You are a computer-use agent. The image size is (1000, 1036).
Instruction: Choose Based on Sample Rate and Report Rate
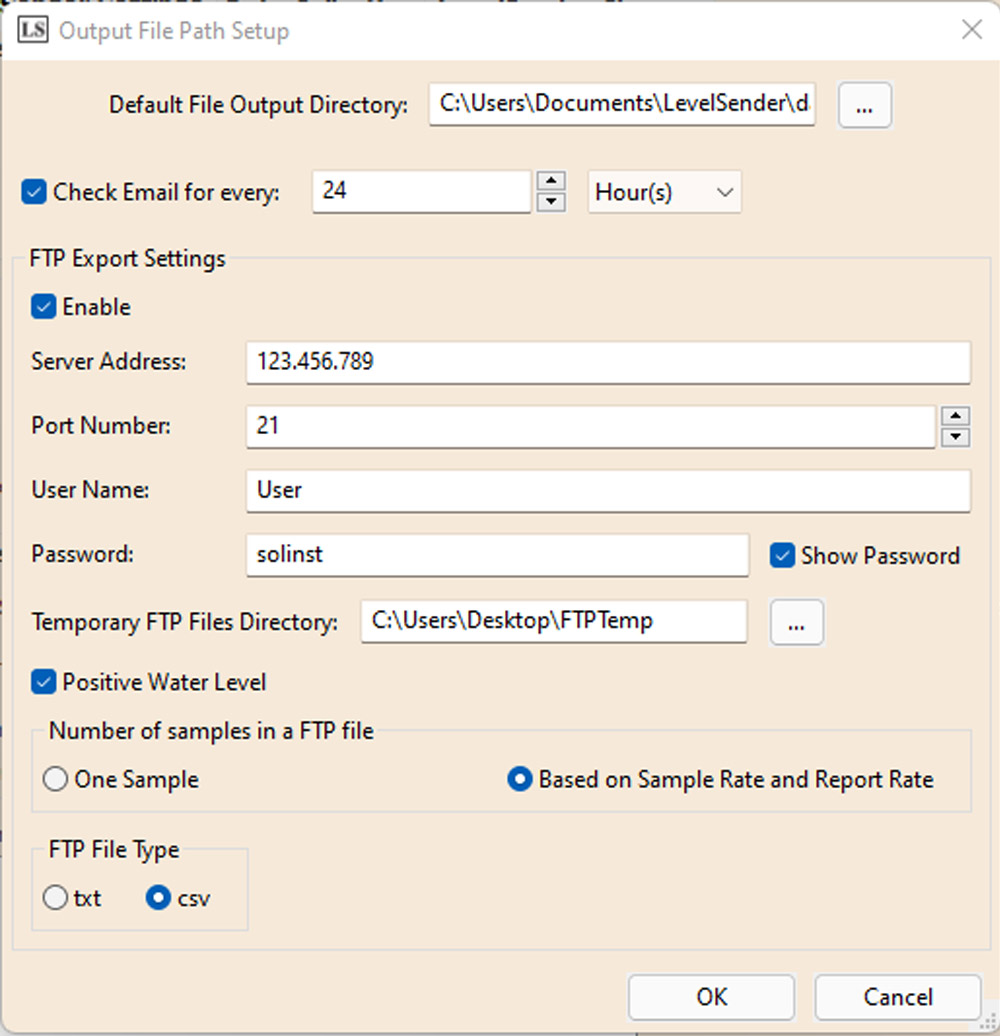(x=519, y=780)
